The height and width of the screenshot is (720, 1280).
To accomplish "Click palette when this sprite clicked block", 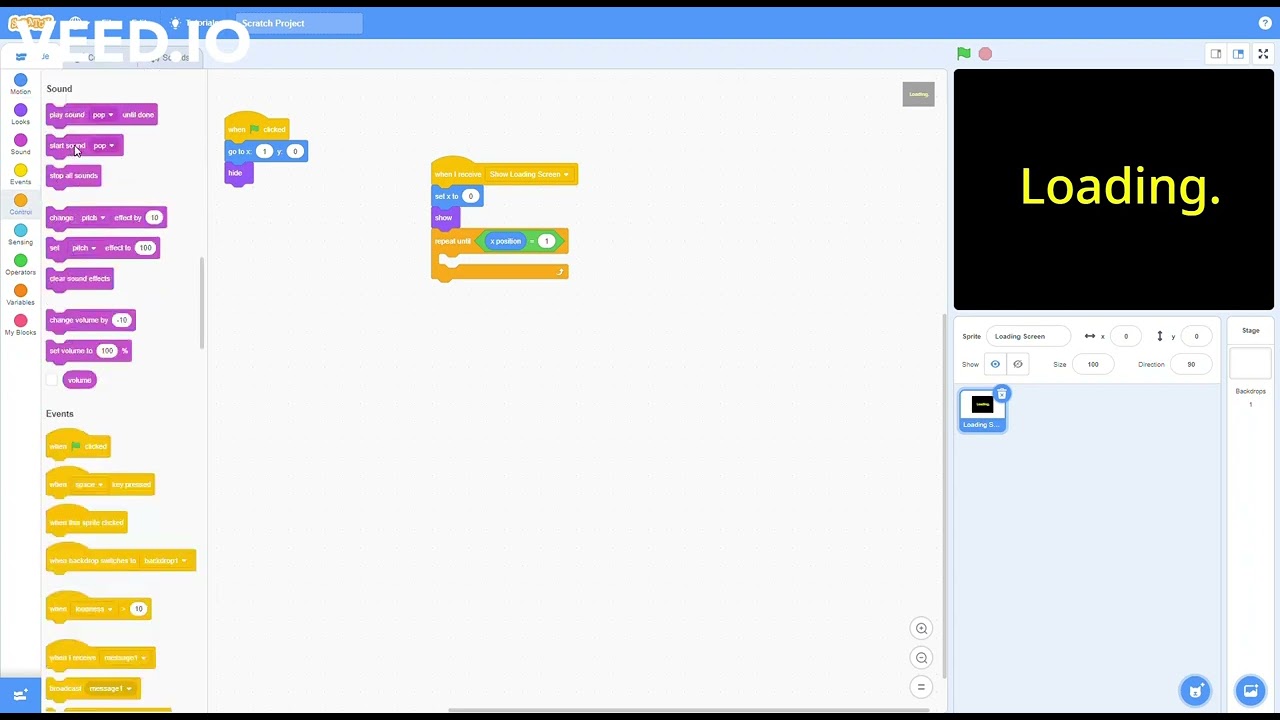I will pos(86,521).
